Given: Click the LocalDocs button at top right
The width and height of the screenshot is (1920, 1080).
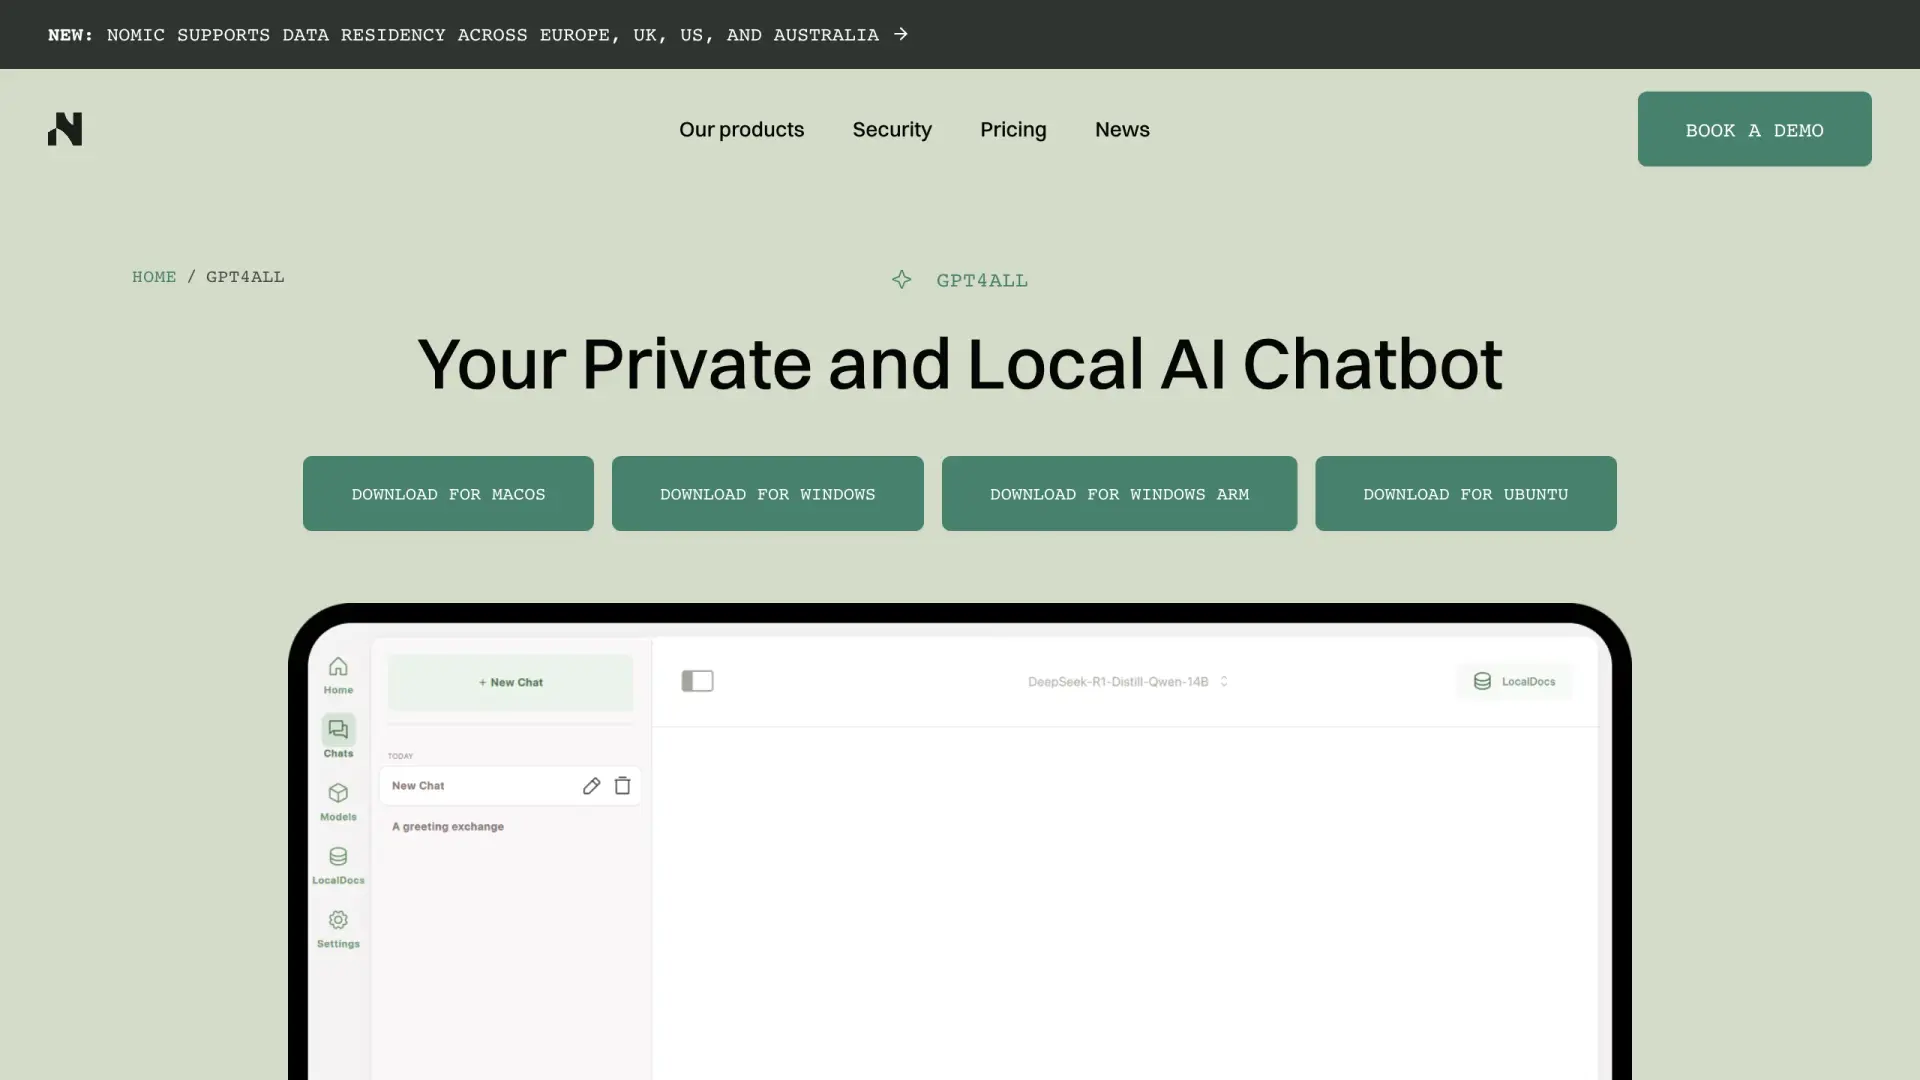Looking at the screenshot, I should pyautogui.click(x=1514, y=682).
